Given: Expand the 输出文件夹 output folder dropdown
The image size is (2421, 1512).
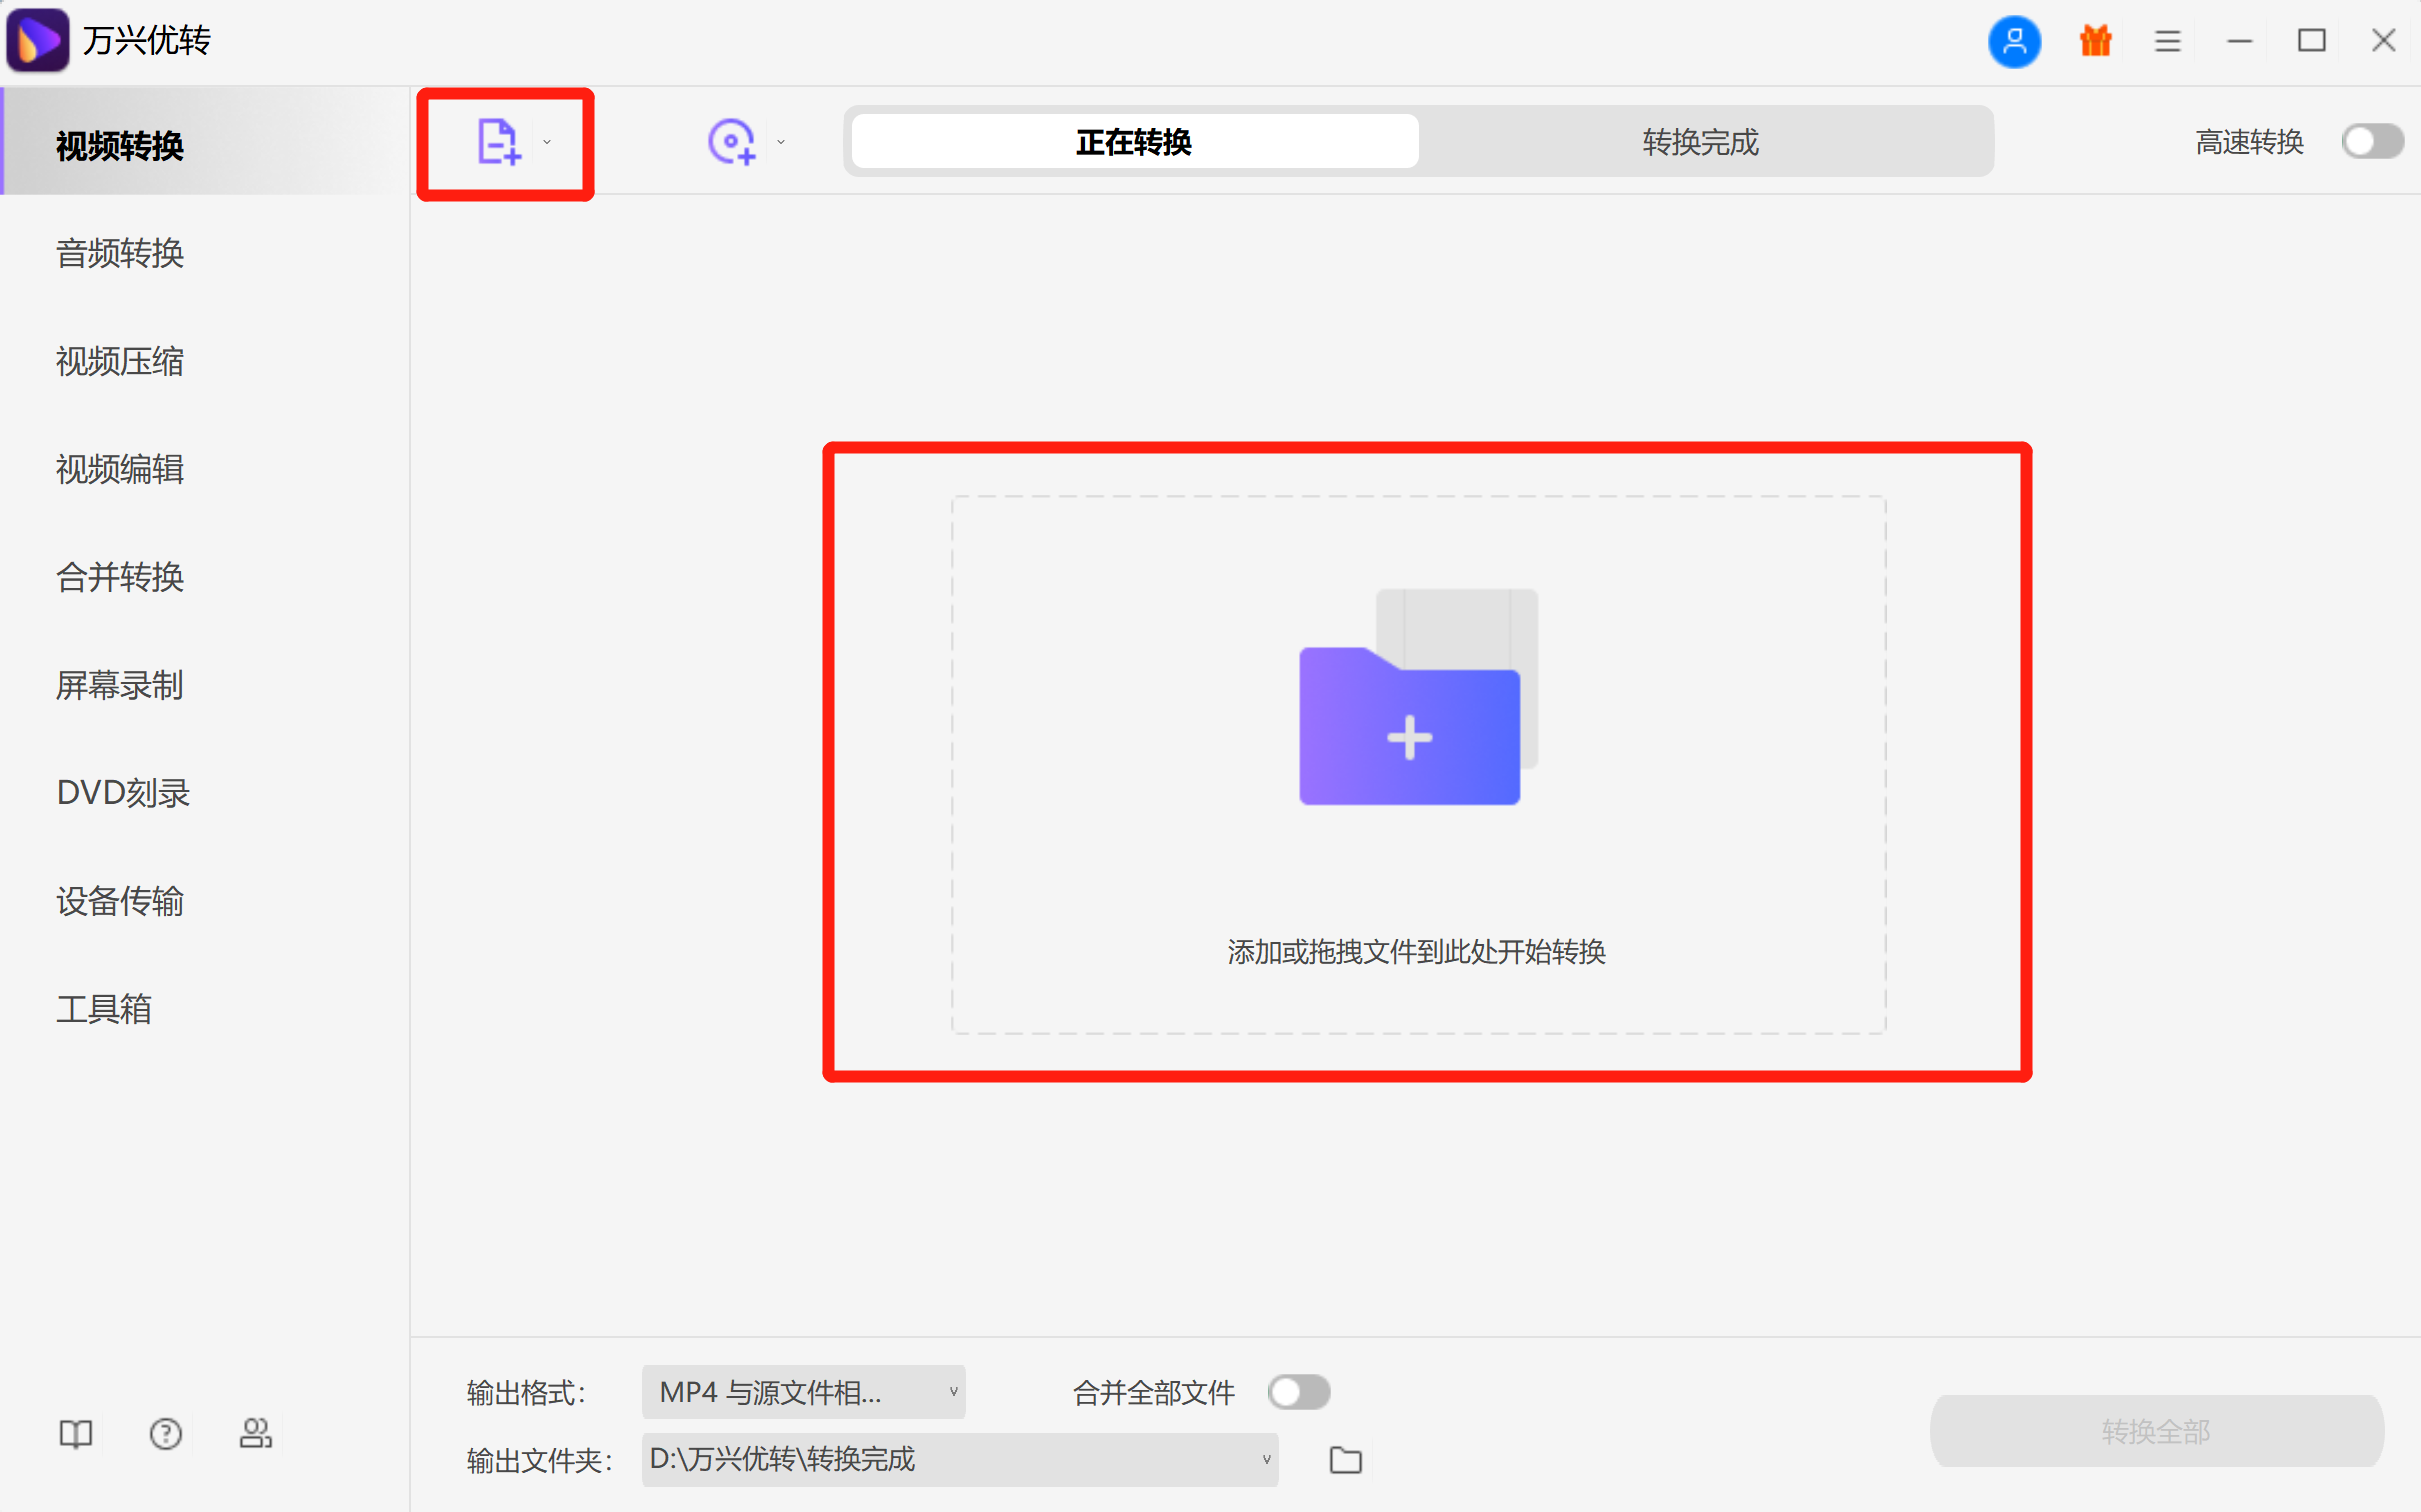Looking at the screenshot, I should click(1265, 1459).
